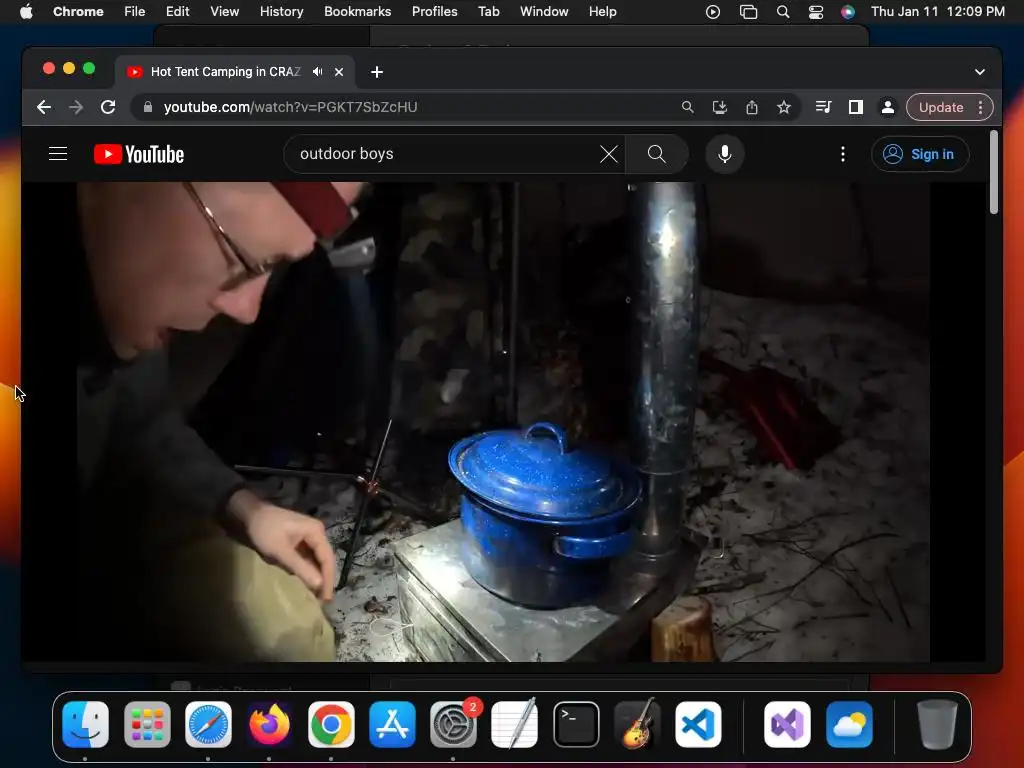Go forward in Chrome history
This screenshot has height=768, width=1024.
76,107
